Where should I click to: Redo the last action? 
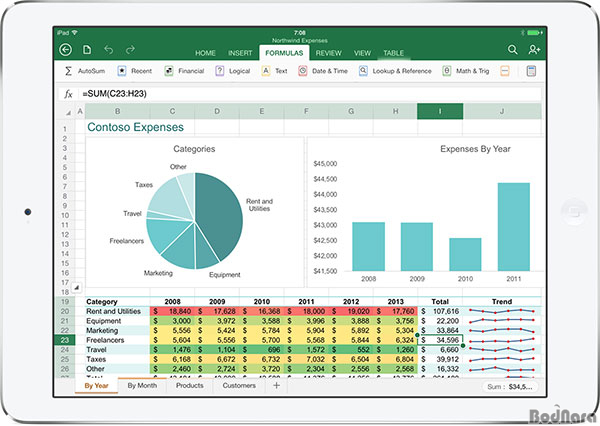click(129, 50)
